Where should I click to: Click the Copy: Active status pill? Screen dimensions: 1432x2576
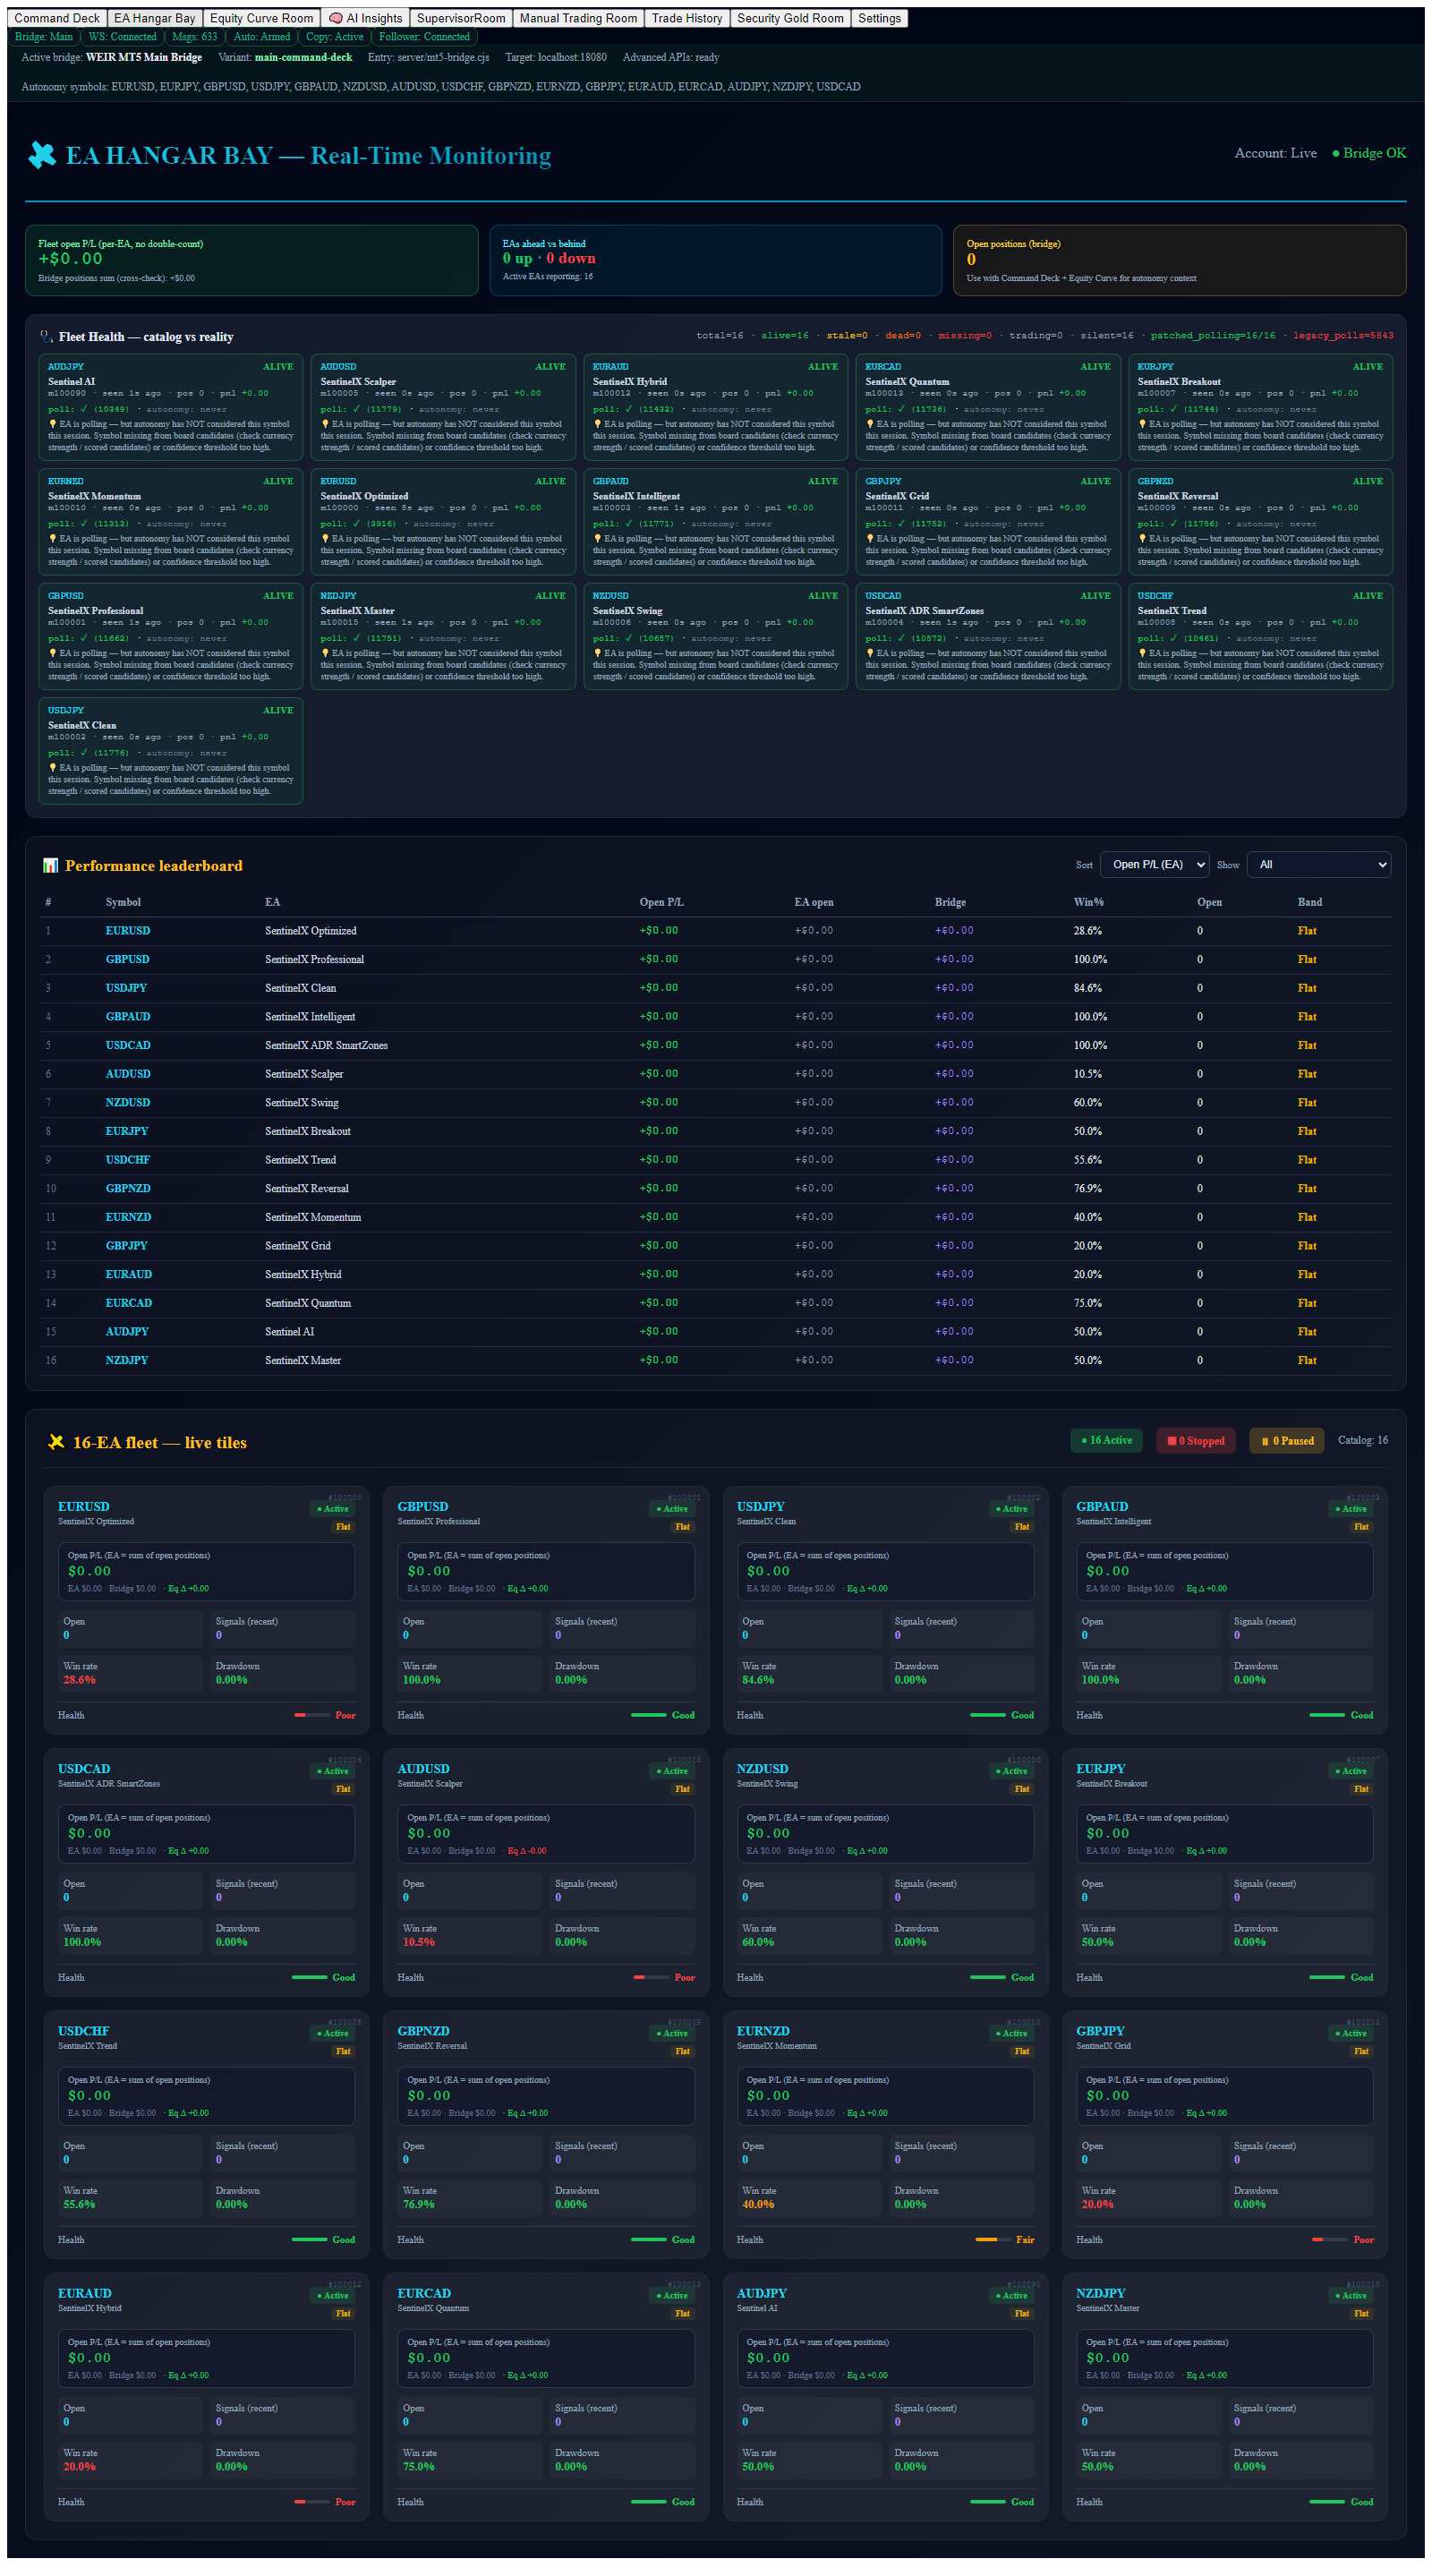(x=335, y=37)
